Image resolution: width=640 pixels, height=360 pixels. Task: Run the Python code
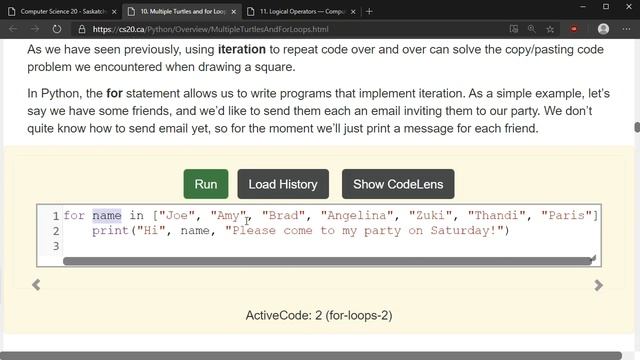coord(206,184)
